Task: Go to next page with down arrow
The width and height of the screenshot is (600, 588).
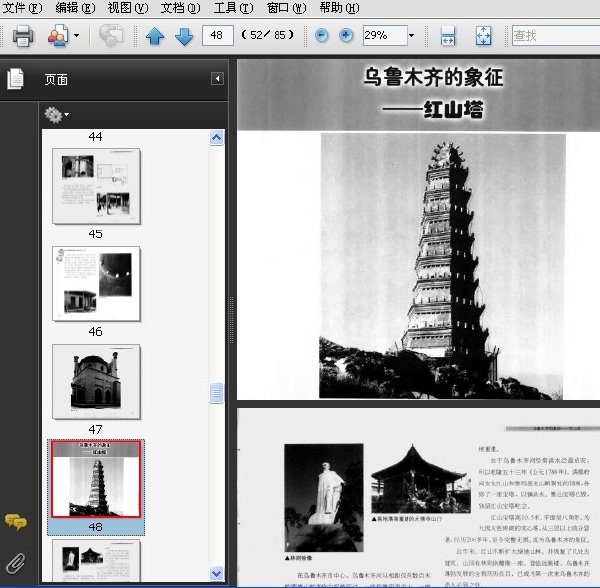Action: pyautogui.click(x=184, y=36)
